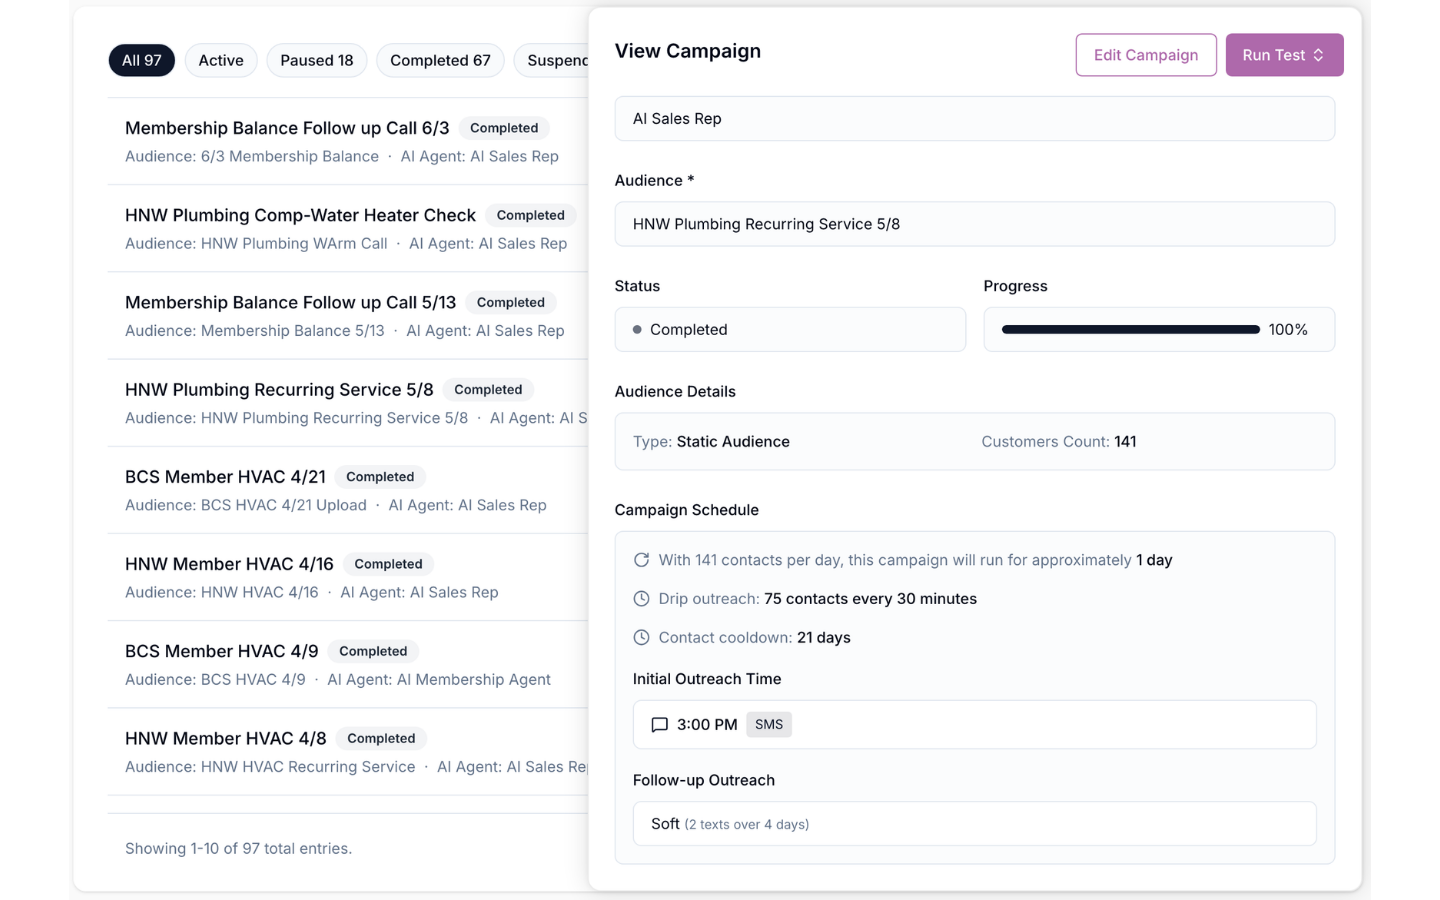
Task: Open the HNW Member HVAC 4/8 campaign
Action: (225, 738)
